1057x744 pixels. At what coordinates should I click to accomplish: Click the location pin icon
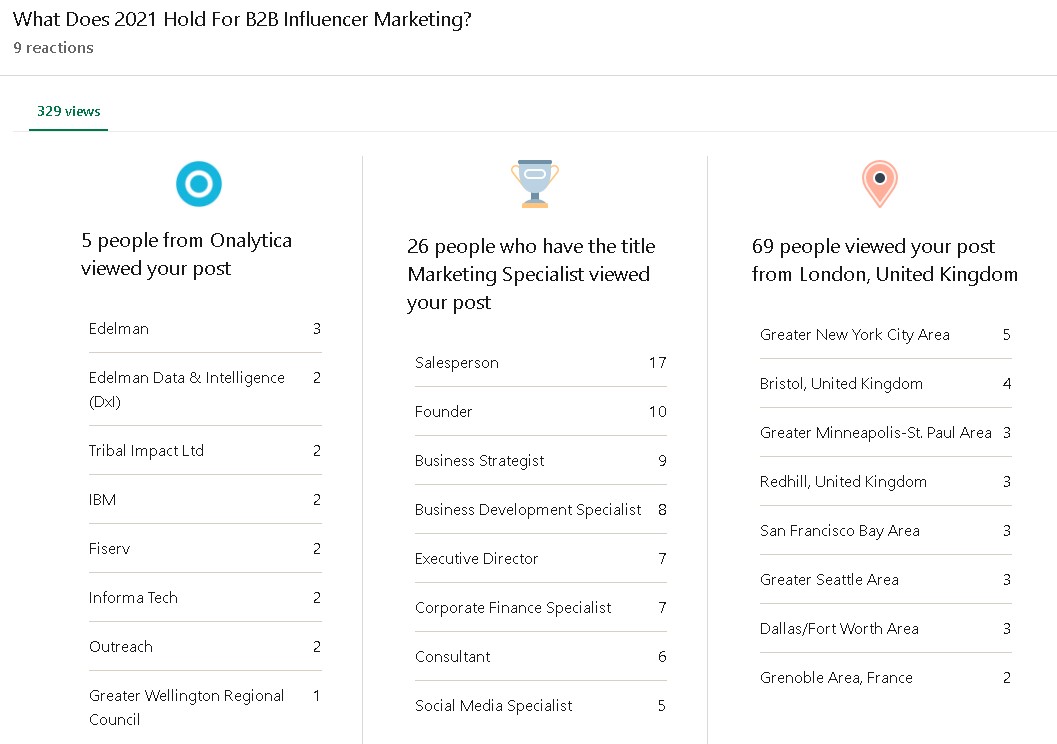coord(879,184)
